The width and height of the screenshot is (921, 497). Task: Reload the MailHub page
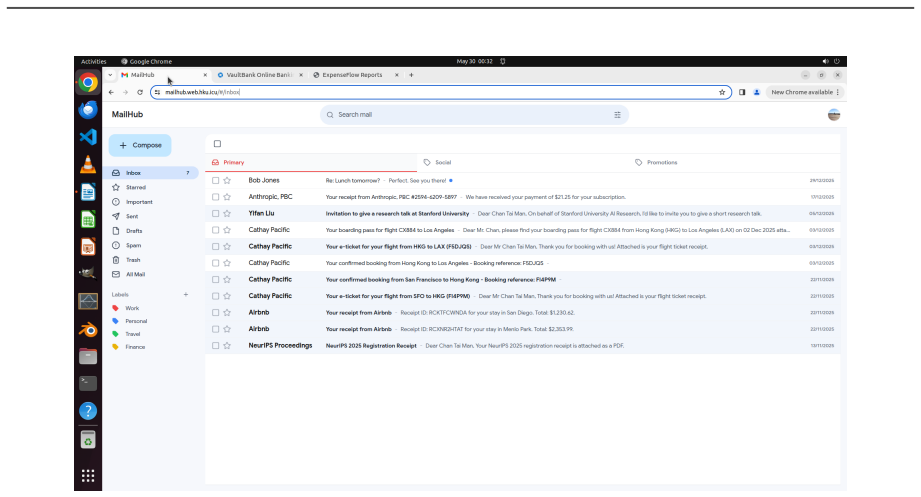[140, 92]
